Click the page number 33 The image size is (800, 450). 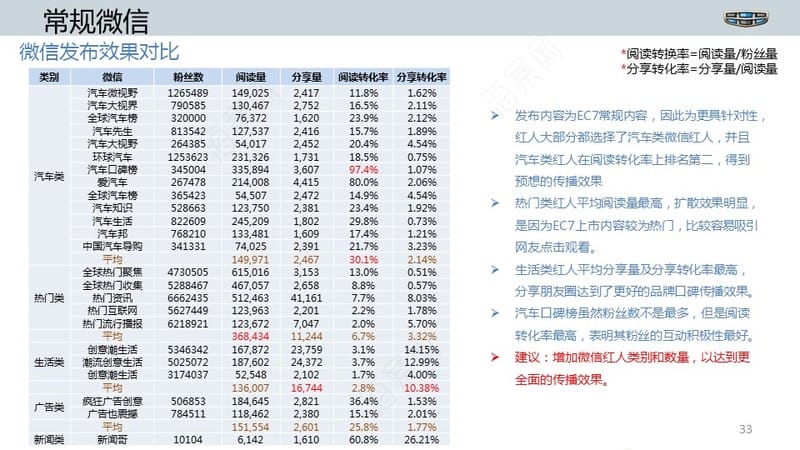coord(745,429)
